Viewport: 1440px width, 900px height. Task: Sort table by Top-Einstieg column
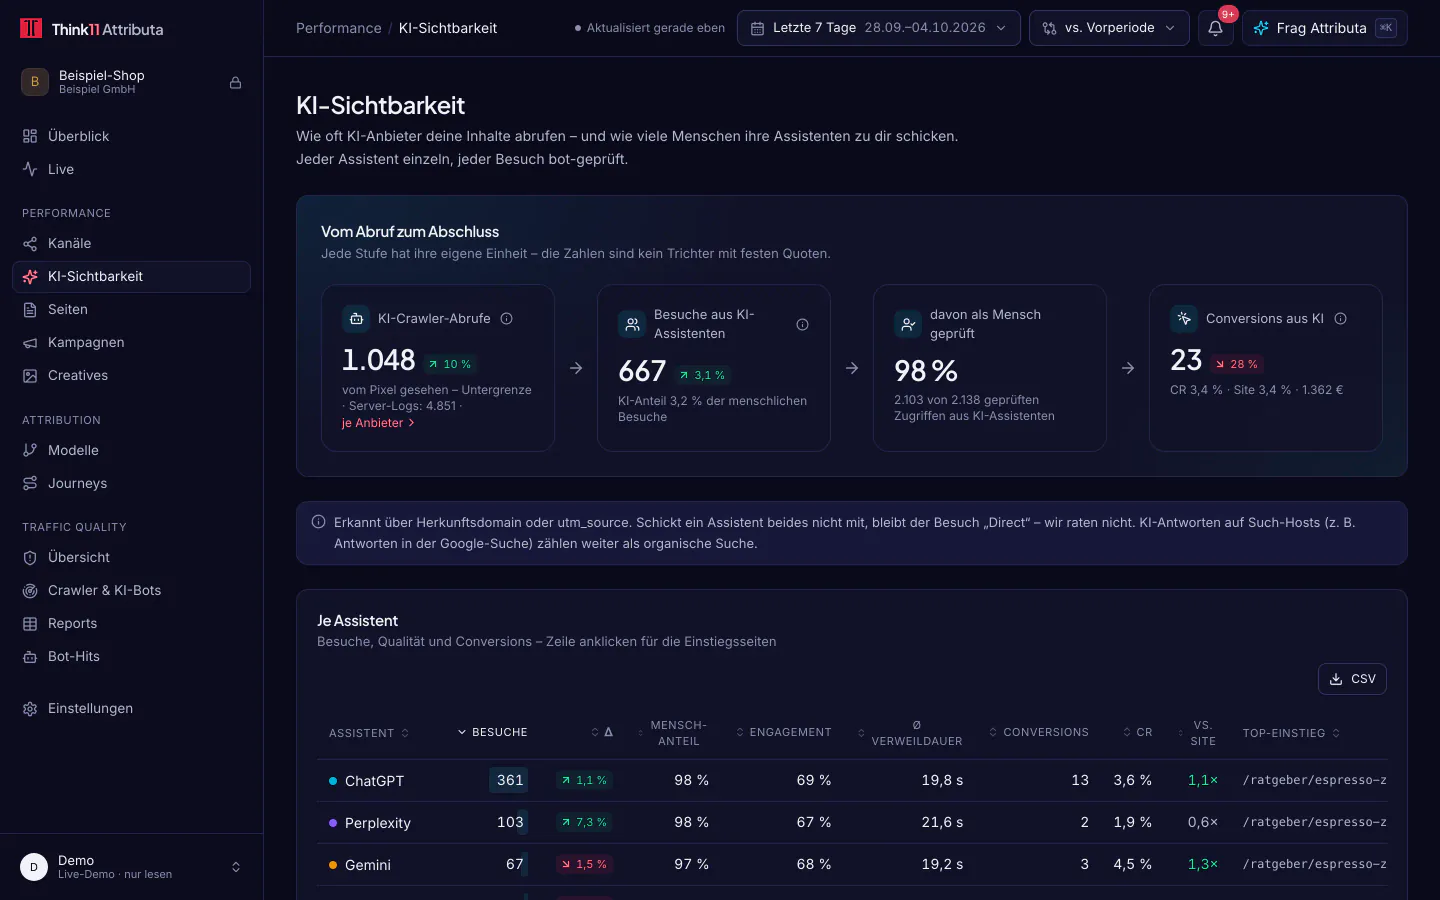tap(1292, 733)
